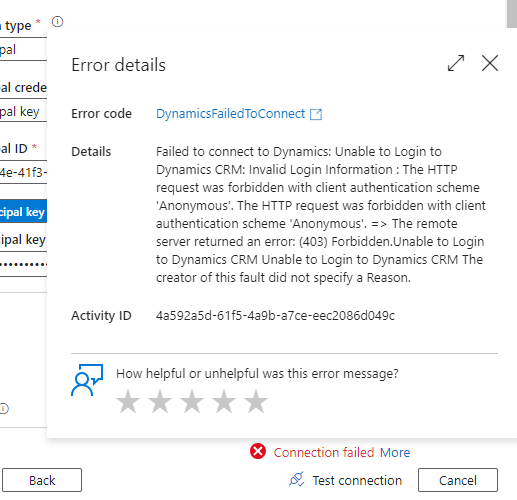This screenshot has height=500, width=517.
Task: Click the external link icon beside the error code
Action: tap(316, 114)
